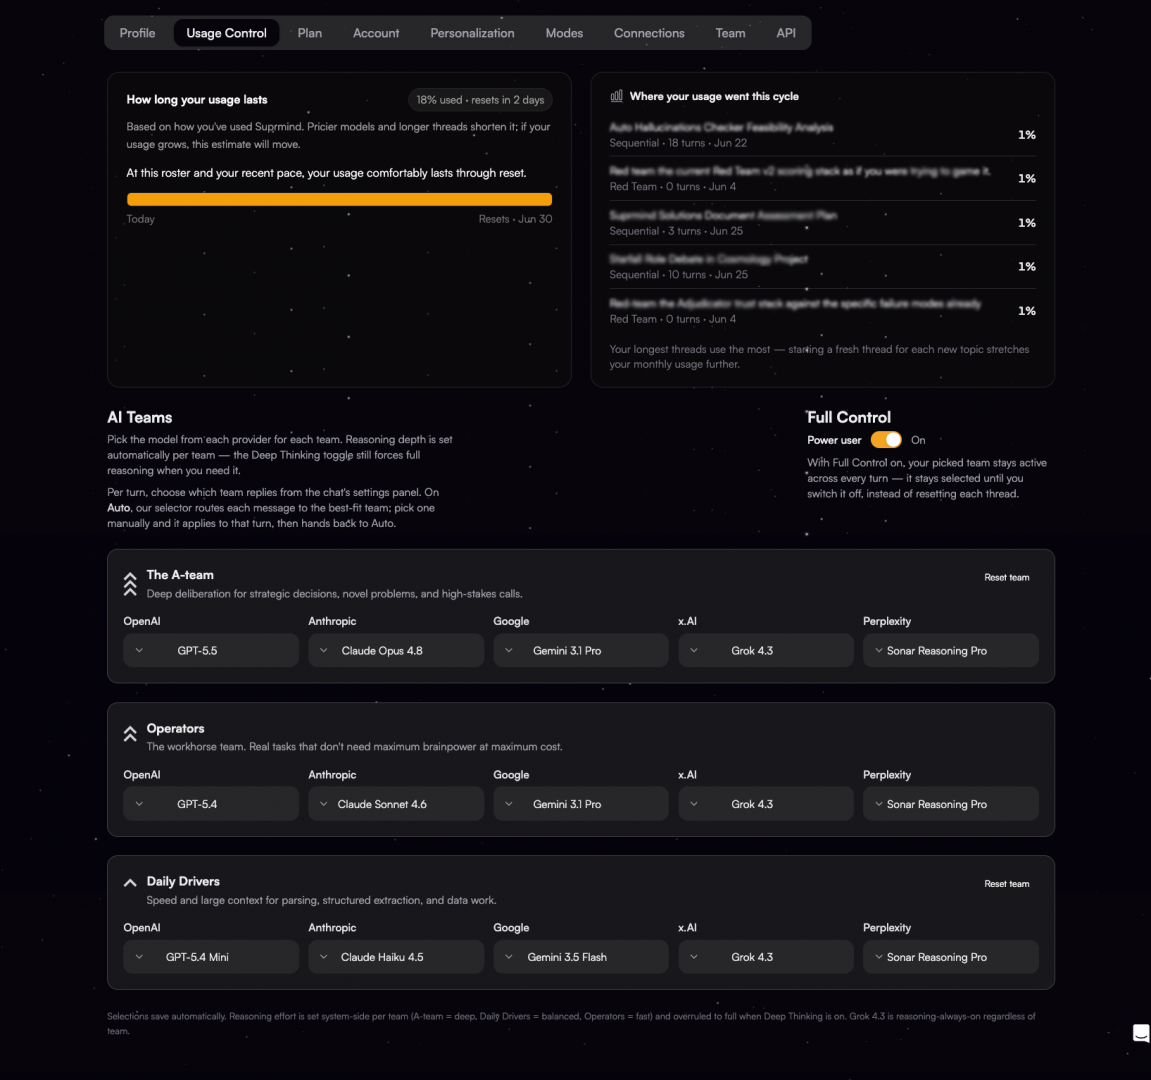
Task: Open A-team x.AI Grok 4.3 dropdown
Action: [x=766, y=650]
